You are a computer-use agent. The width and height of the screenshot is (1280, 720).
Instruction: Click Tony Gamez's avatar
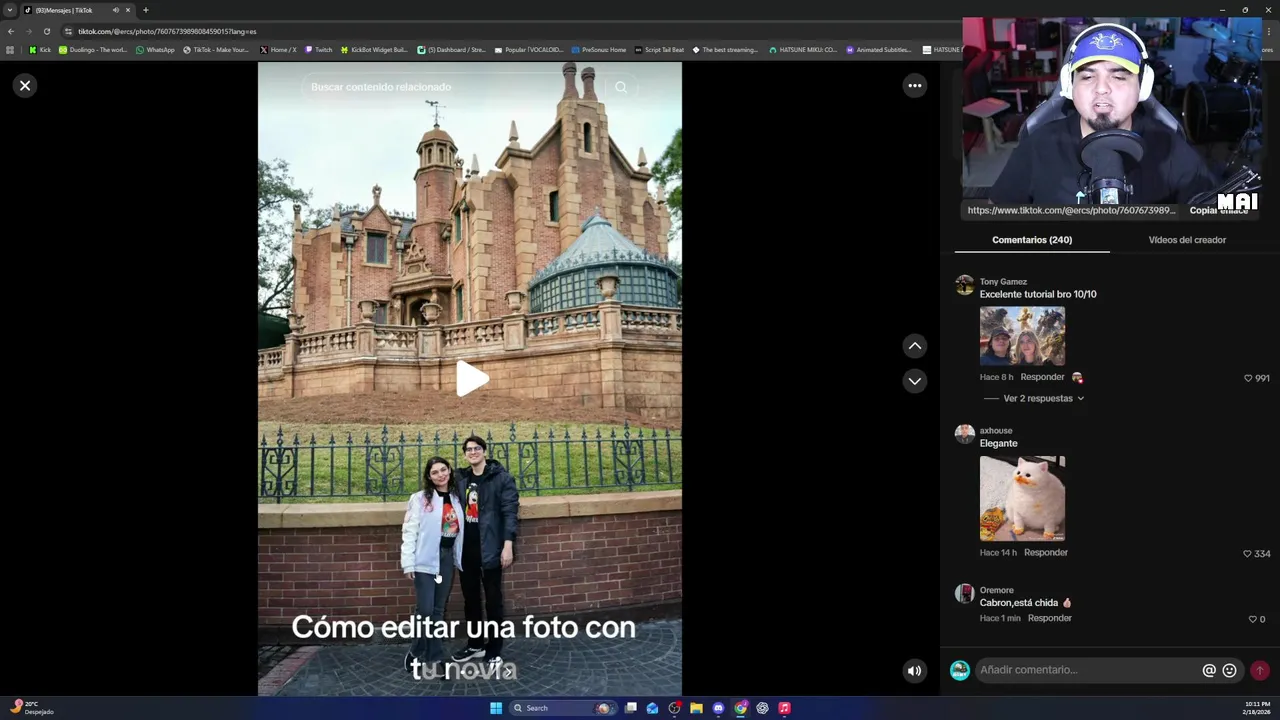(964, 285)
